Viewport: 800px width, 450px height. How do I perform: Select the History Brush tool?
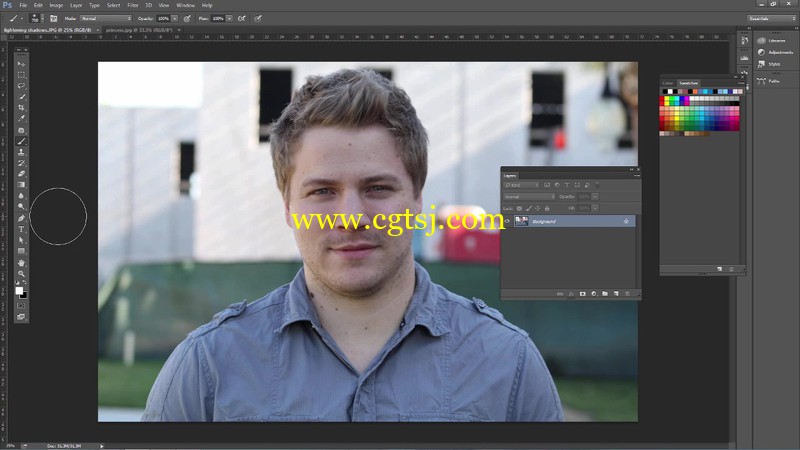click(x=21, y=163)
